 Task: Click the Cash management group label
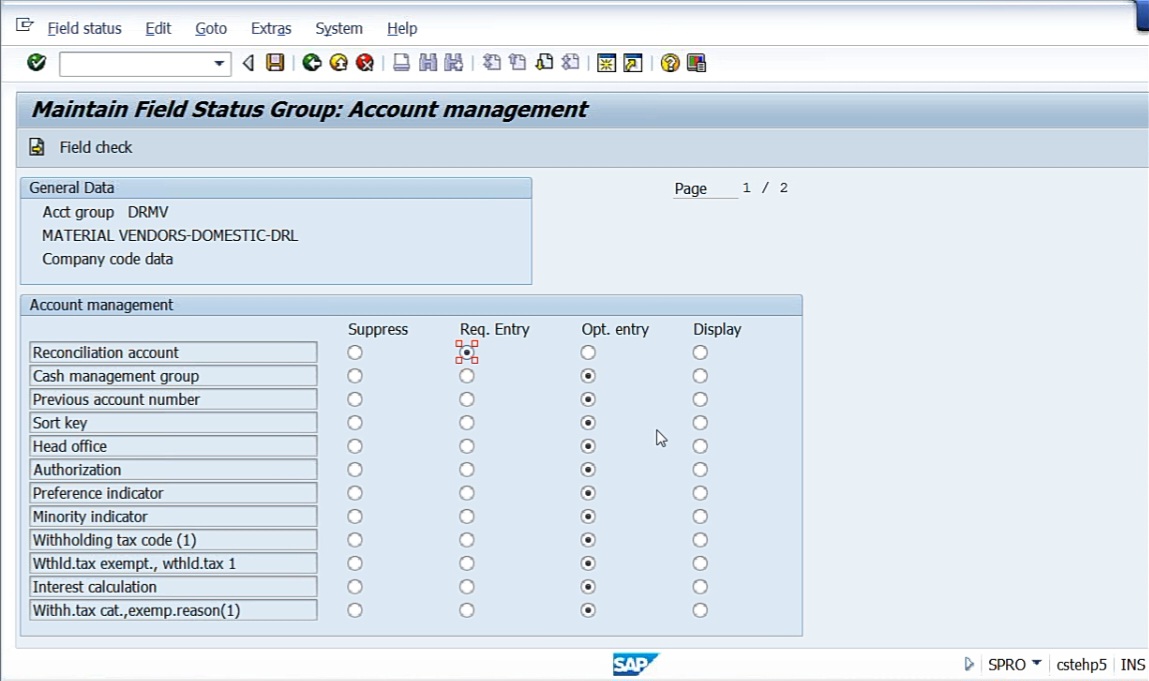(173, 376)
